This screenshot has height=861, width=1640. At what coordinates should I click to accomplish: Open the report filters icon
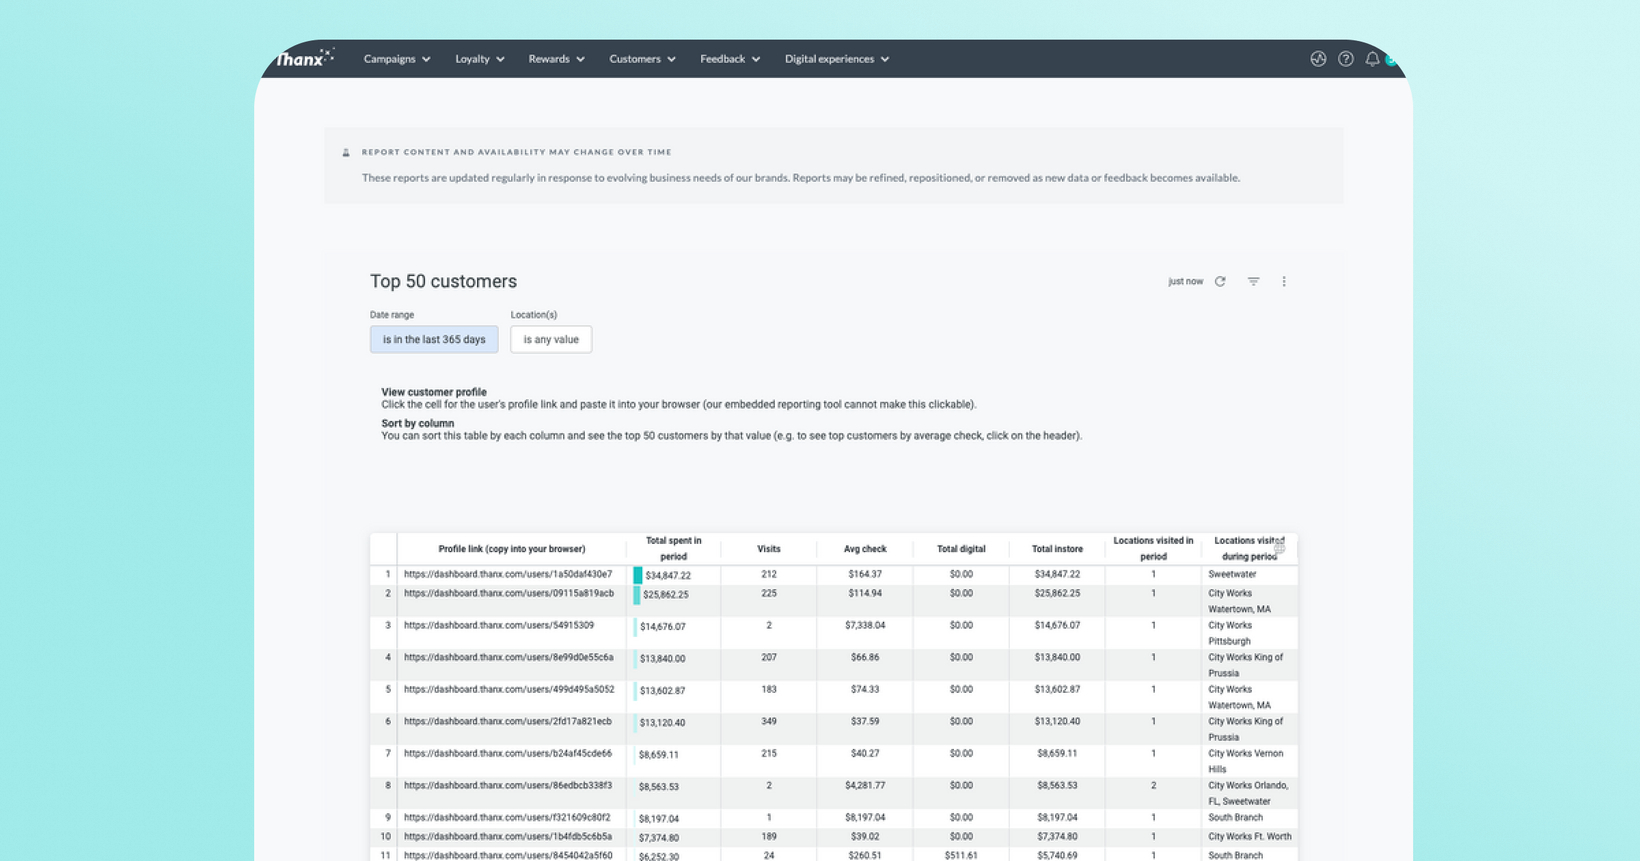click(1253, 282)
